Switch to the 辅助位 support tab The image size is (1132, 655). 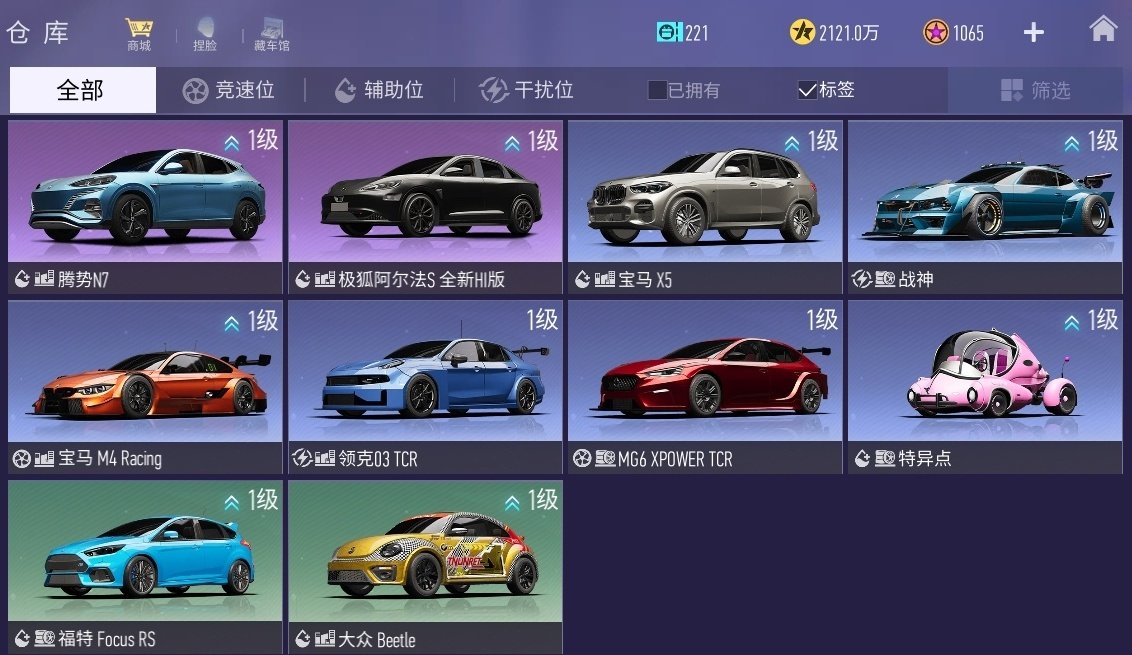[379, 90]
